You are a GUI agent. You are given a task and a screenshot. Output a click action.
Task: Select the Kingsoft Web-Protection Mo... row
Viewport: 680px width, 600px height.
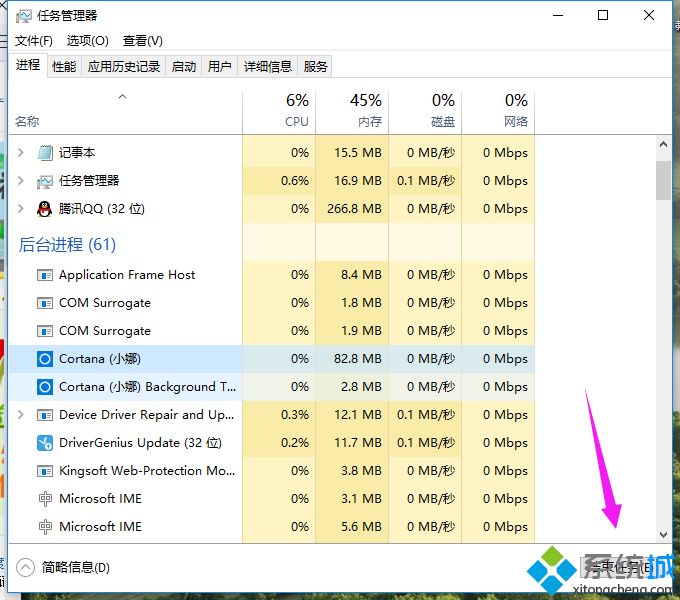(x=271, y=471)
